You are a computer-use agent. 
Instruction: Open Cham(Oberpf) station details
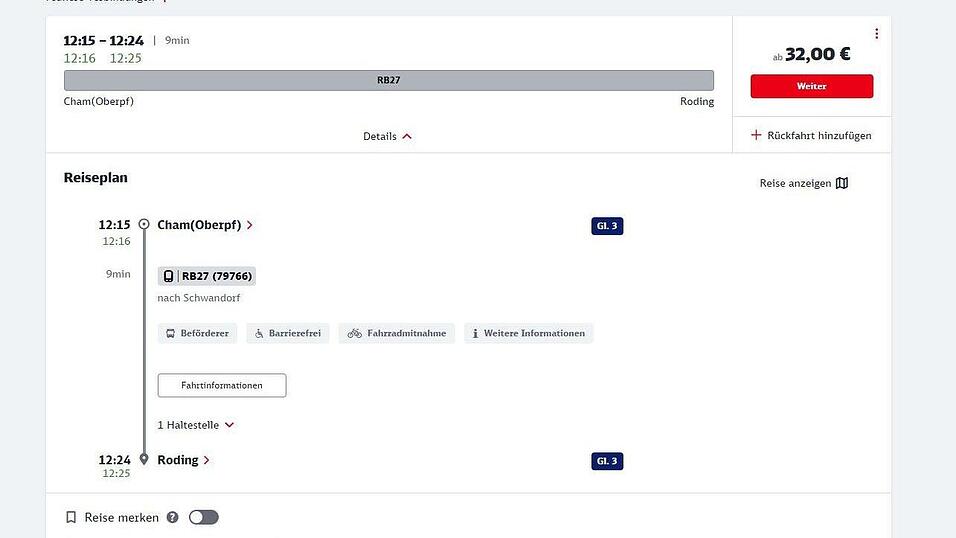(x=205, y=225)
